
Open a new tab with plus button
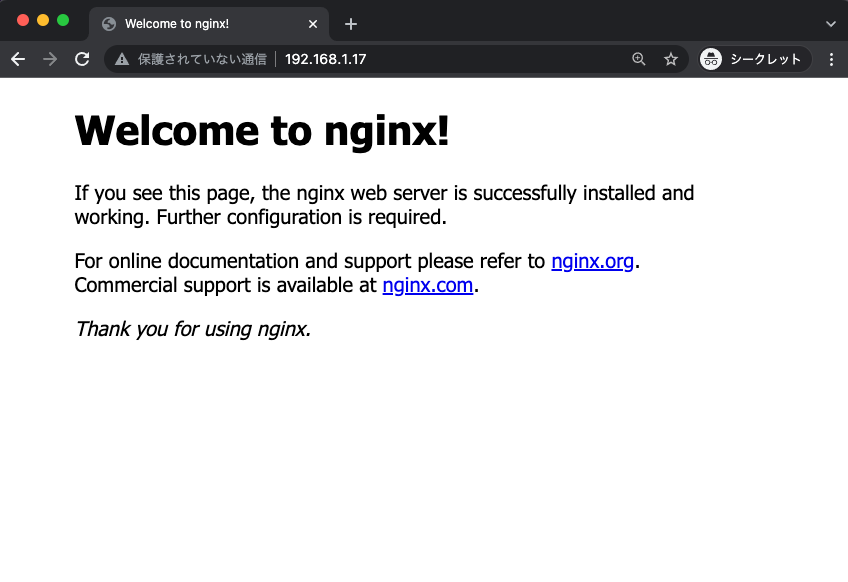point(350,24)
